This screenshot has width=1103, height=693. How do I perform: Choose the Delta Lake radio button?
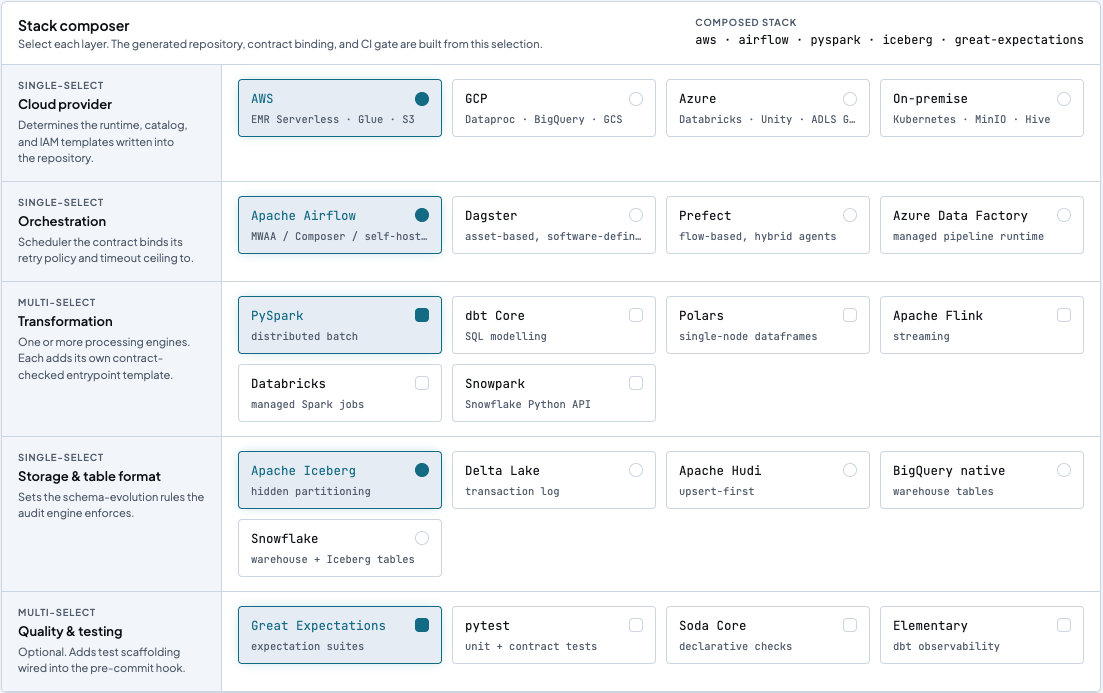636,470
